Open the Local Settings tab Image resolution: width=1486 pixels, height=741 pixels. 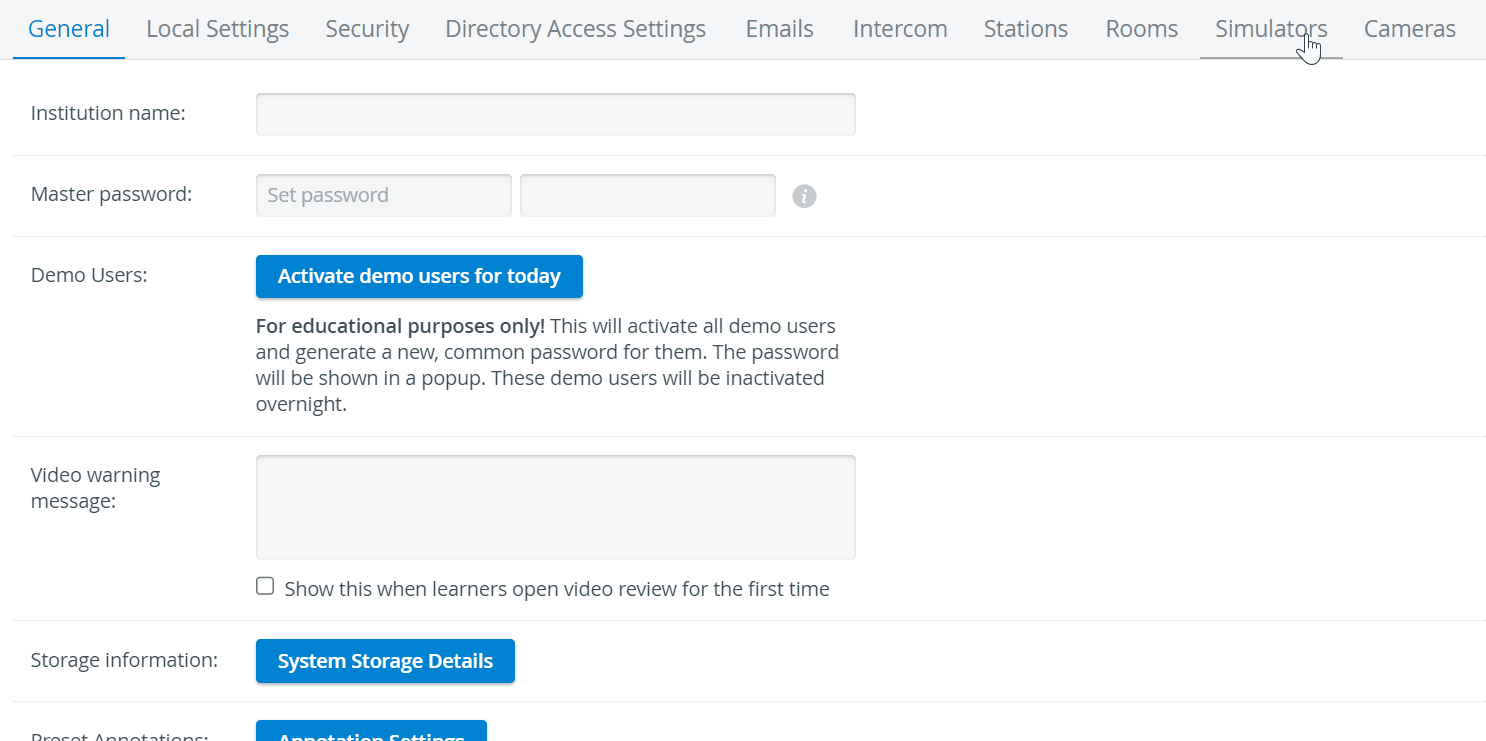pos(218,29)
